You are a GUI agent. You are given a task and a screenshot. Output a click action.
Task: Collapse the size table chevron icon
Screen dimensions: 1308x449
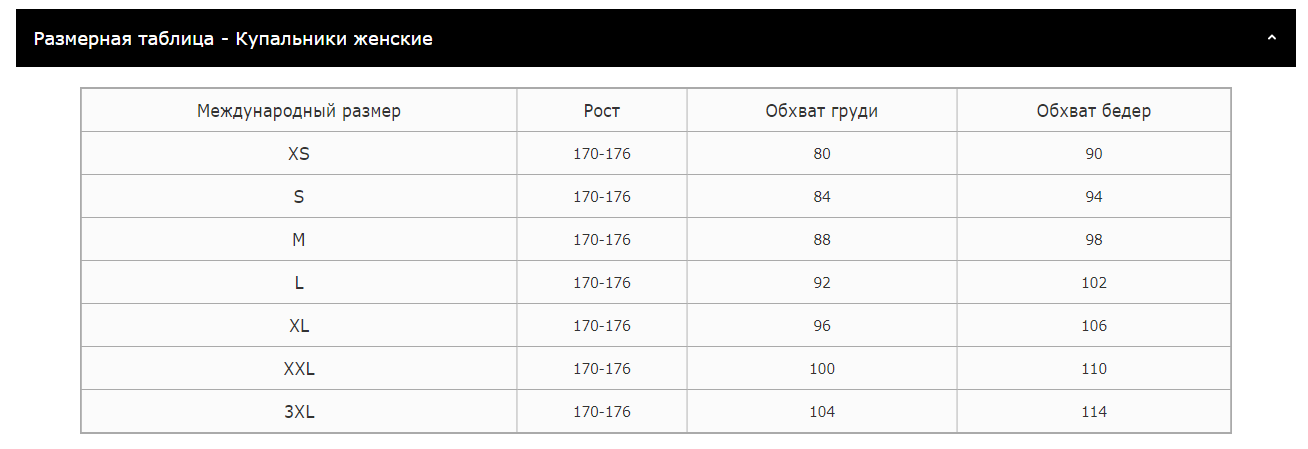1272,38
